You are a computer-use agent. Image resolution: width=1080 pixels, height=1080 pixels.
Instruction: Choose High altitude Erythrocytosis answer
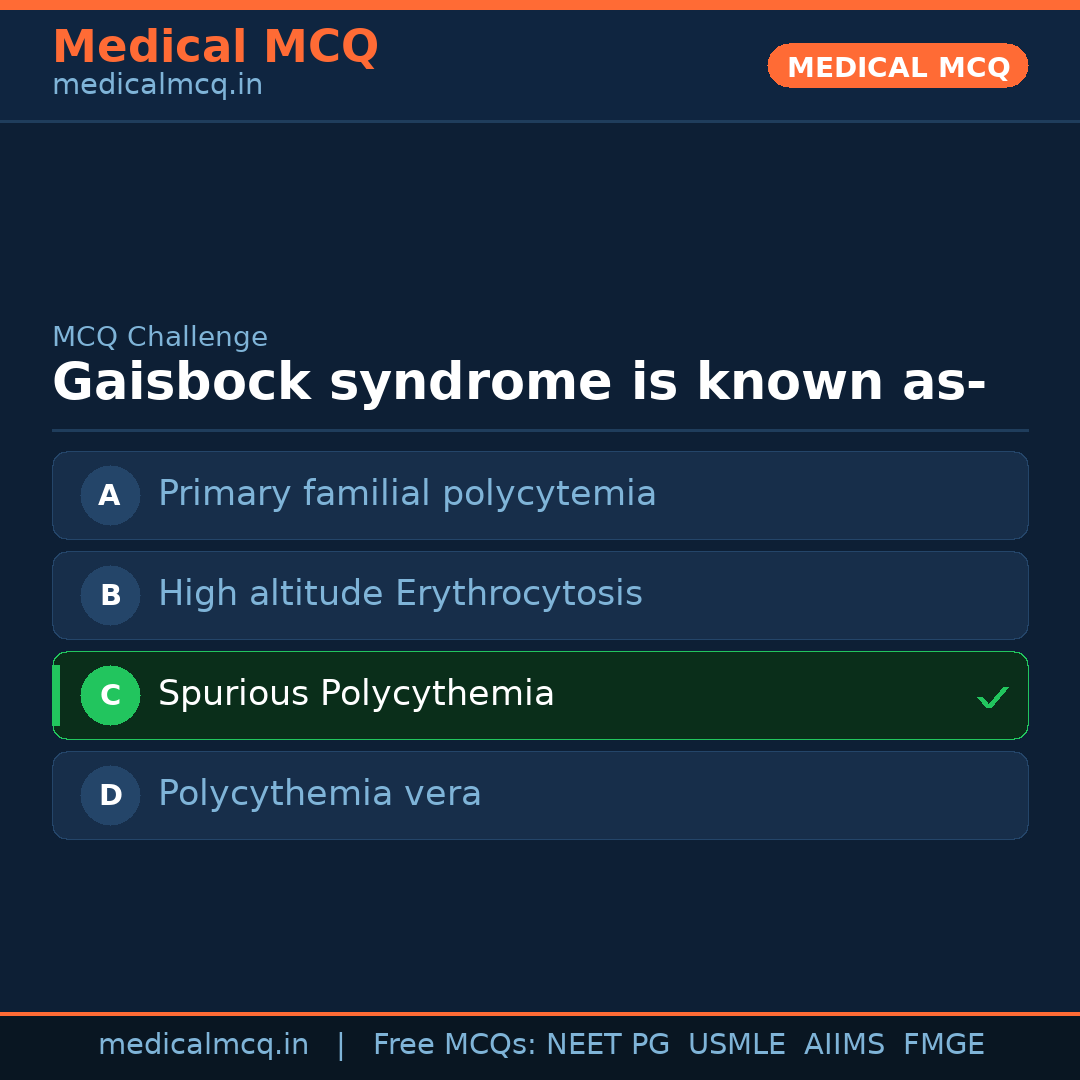pyautogui.click(x=400, y=594)
